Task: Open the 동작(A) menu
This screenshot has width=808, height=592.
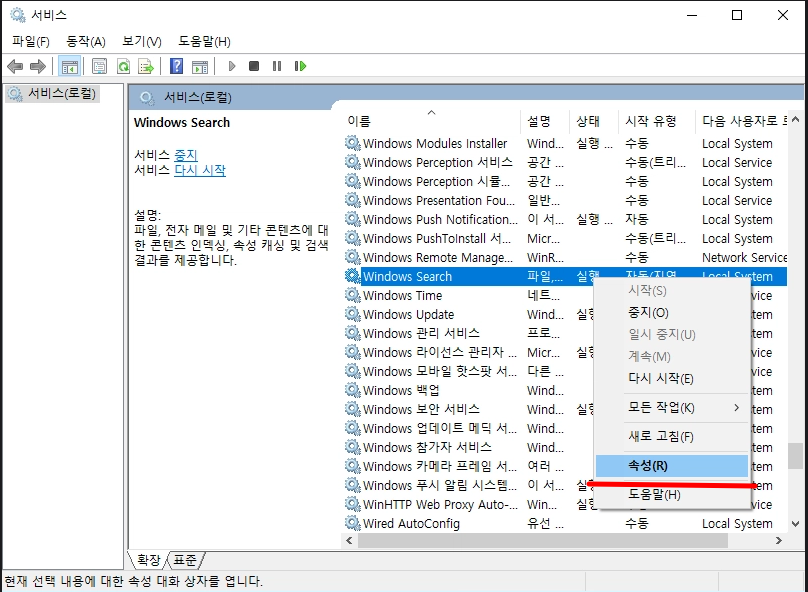Action: (86, 41)
